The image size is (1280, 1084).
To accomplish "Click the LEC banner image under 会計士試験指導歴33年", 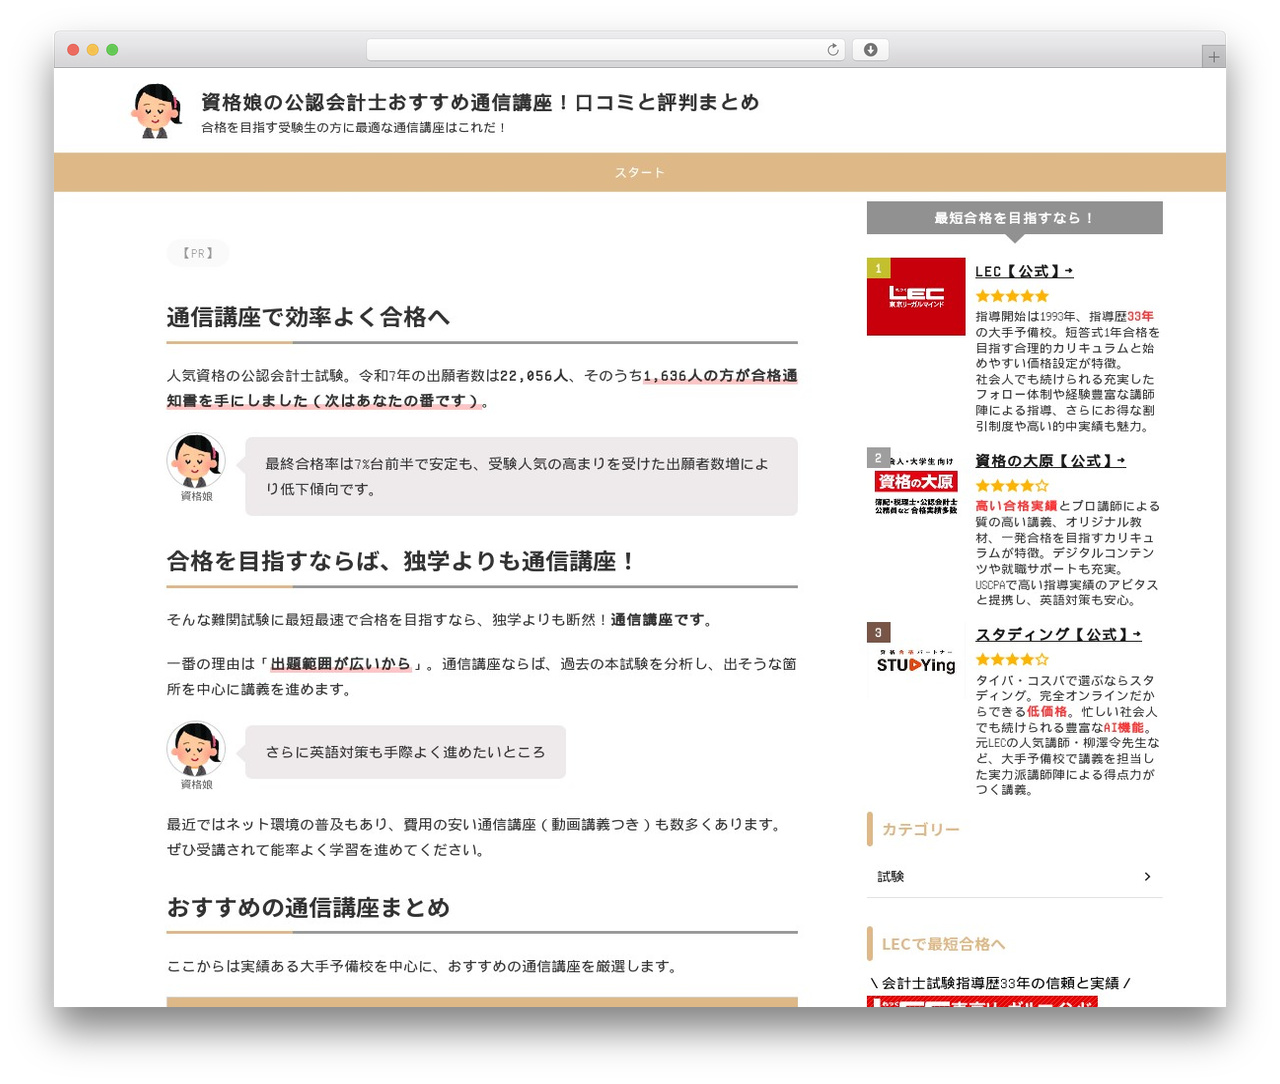I will [x=982, y=1001].
